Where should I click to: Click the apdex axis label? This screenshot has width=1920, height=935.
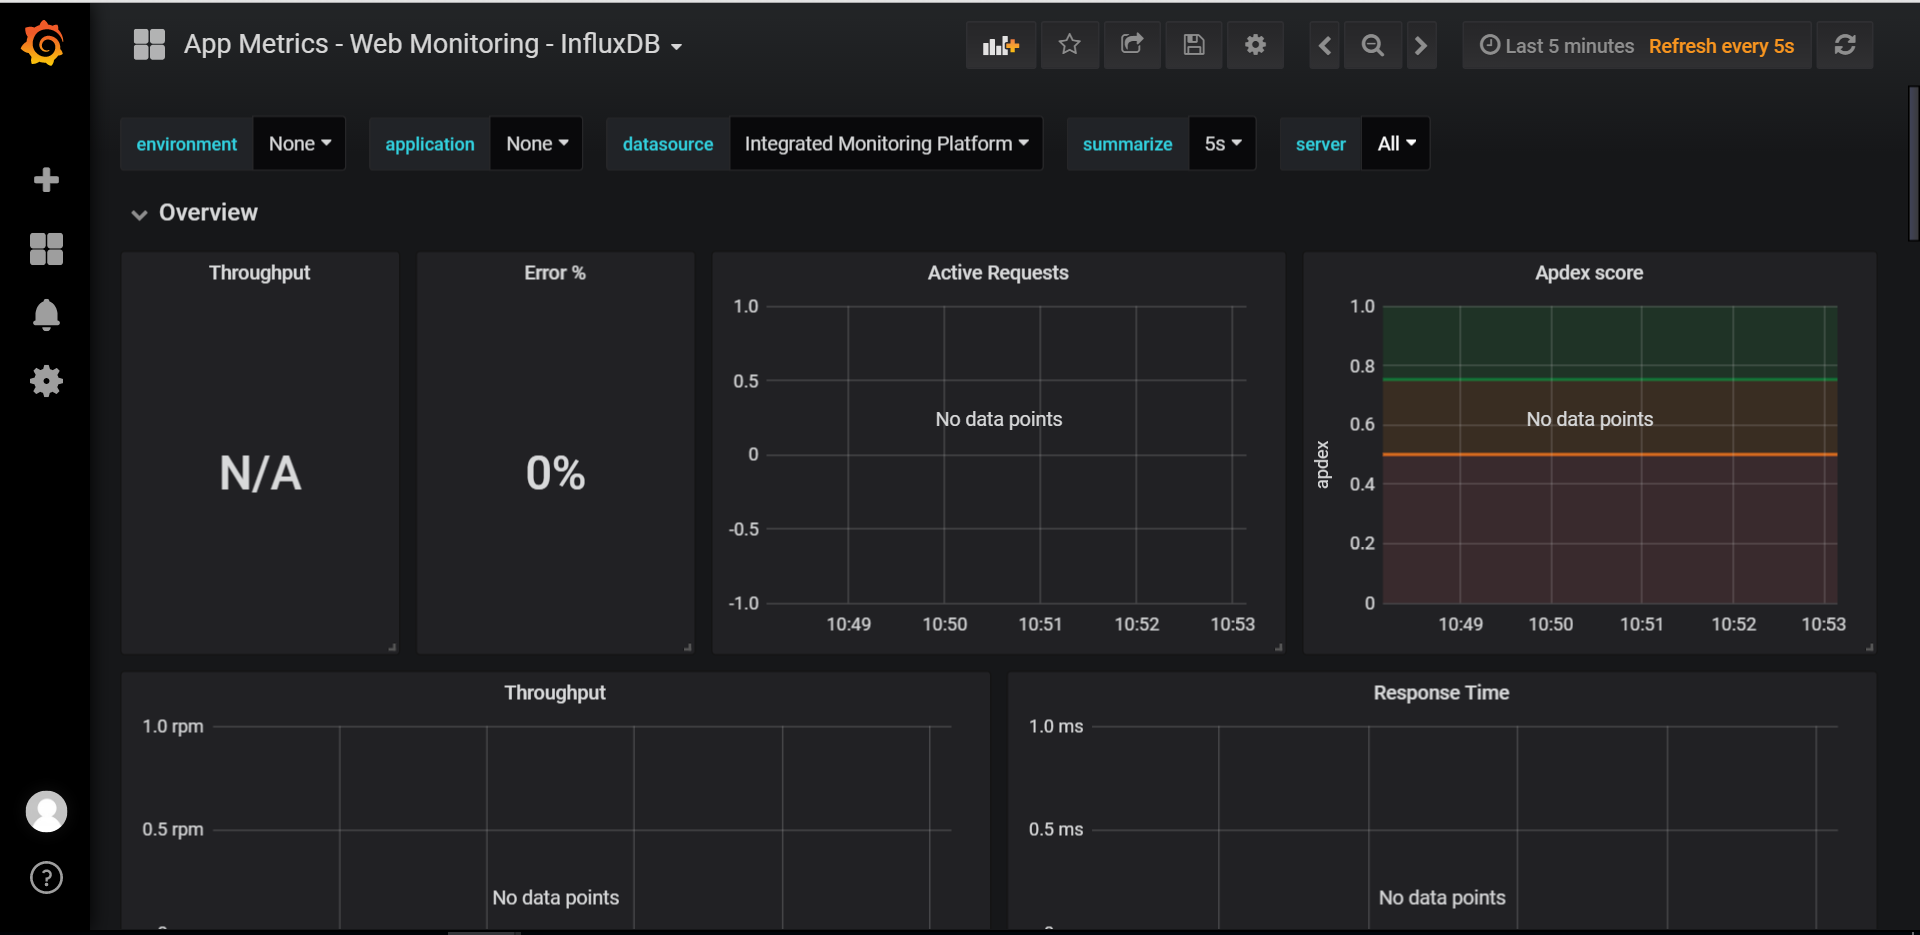tap(1322, 465)
